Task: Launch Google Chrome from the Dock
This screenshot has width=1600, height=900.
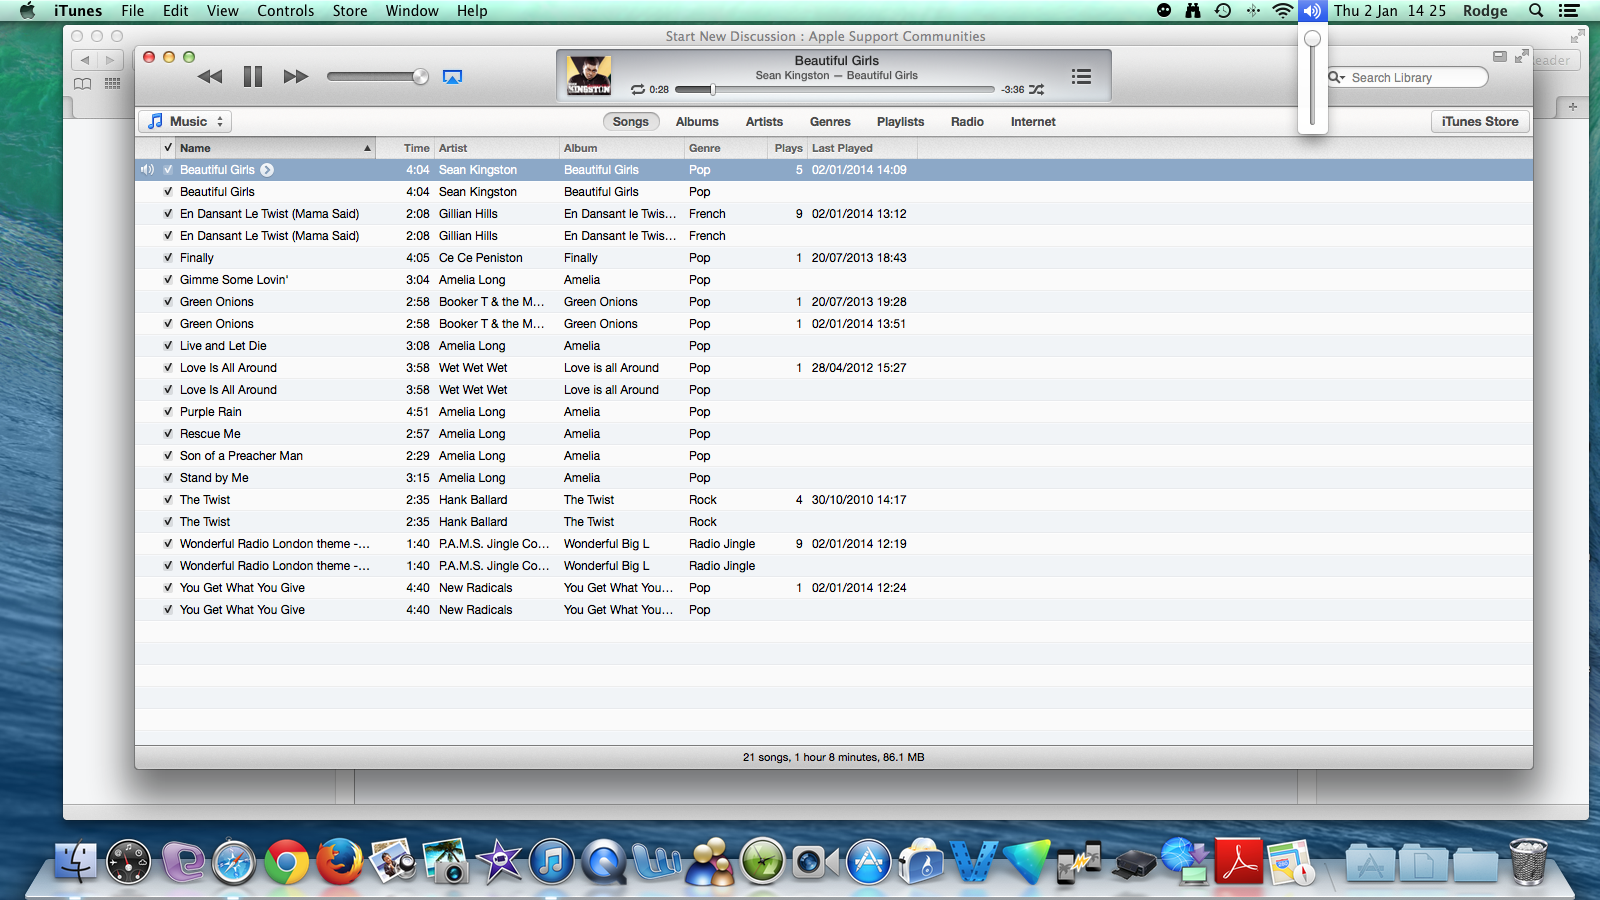Action: [x=287, y=862]
